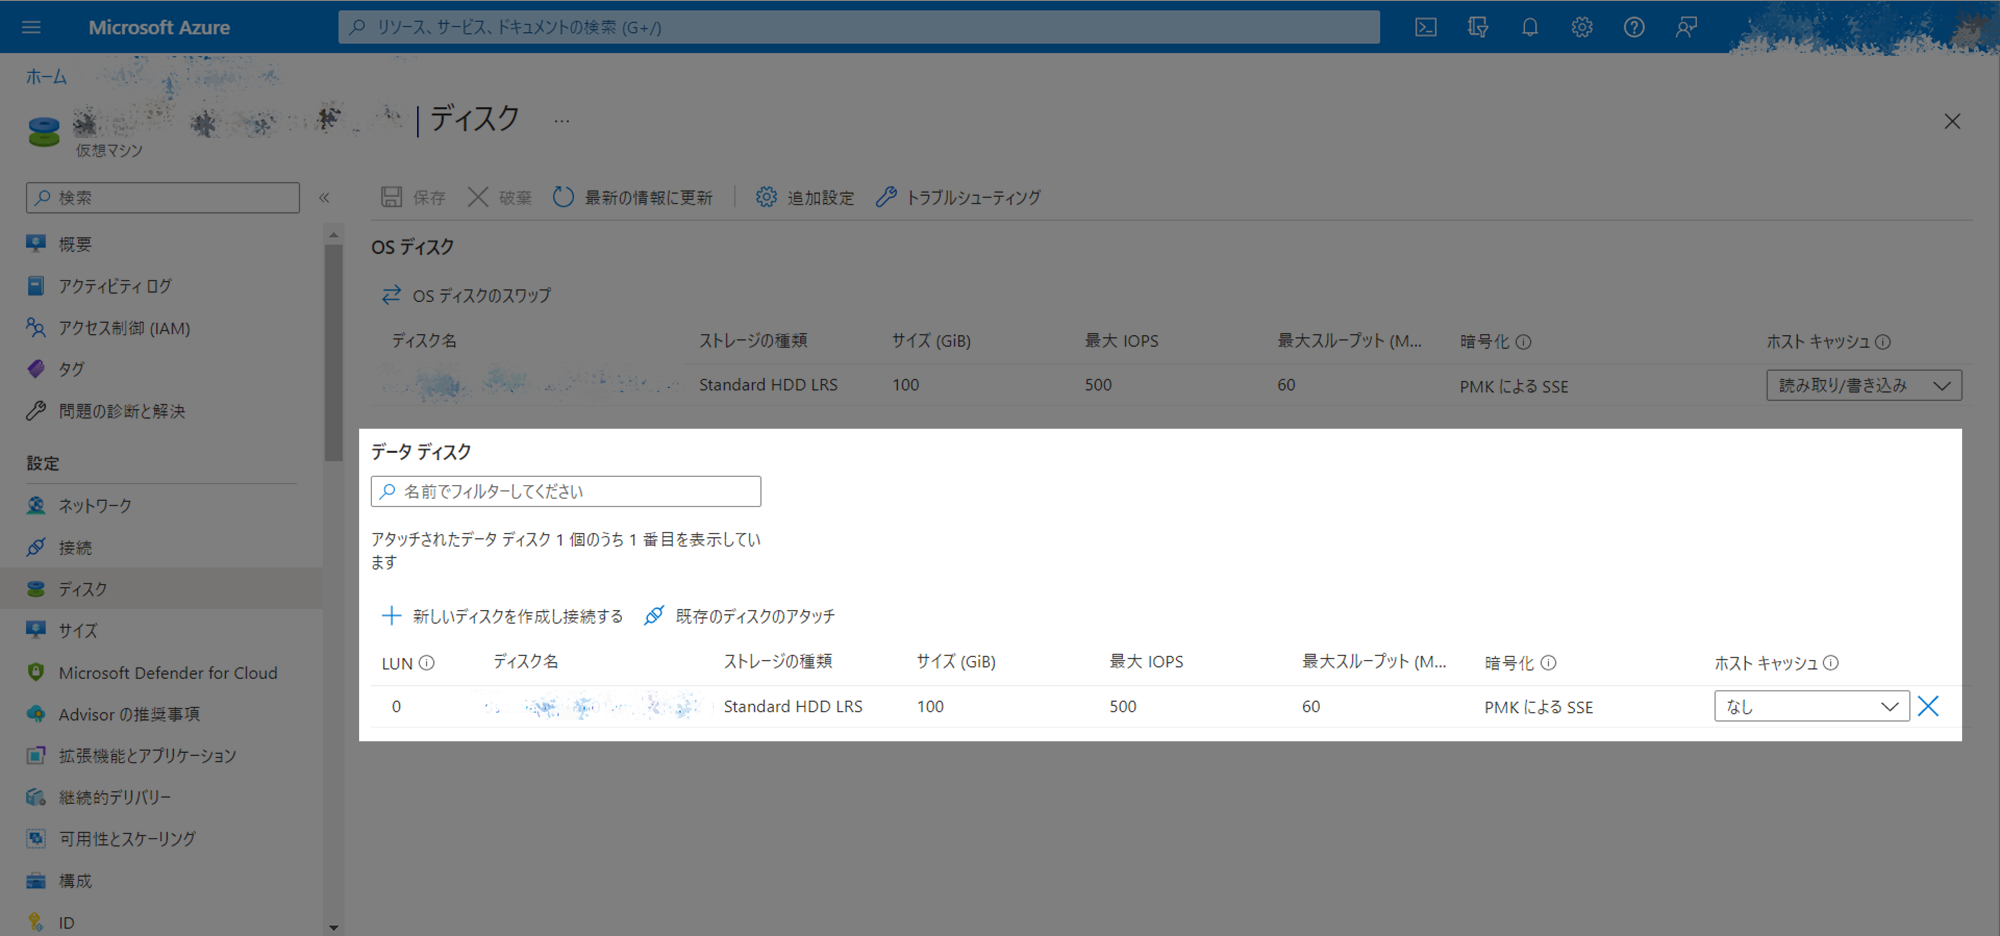Click the sidebar scroll down arrow
The height and width of the screenshot is (936, 2000).
pos(334,927)
